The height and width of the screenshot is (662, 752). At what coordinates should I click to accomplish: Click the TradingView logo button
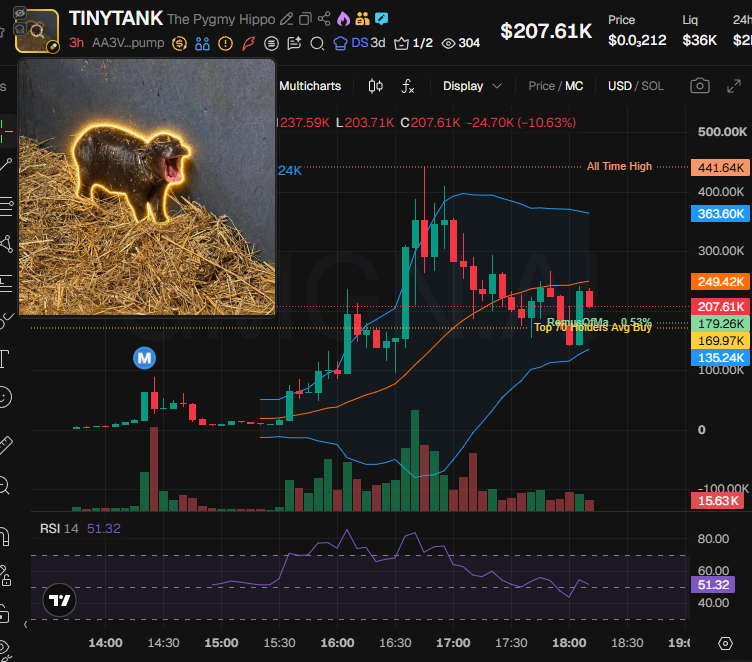(59, 600)
